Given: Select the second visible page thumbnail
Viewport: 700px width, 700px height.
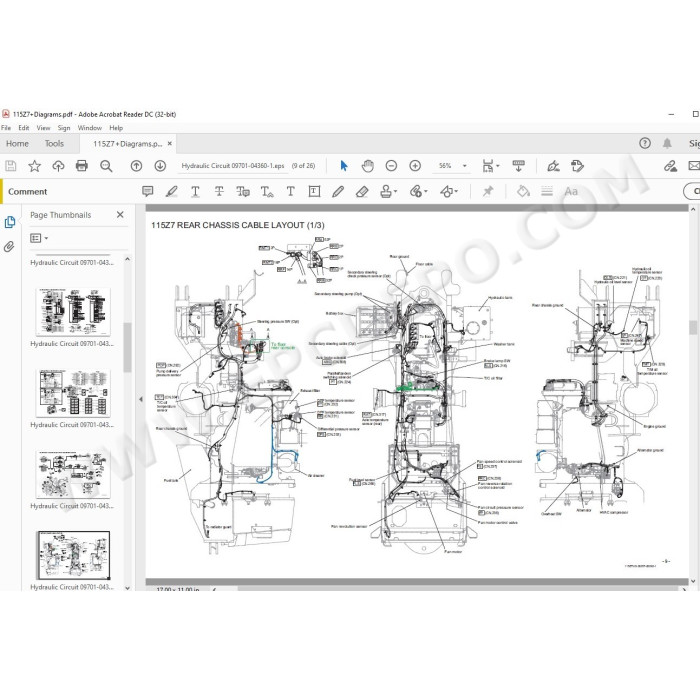Looking at the screenshot, I should [73, 393].
